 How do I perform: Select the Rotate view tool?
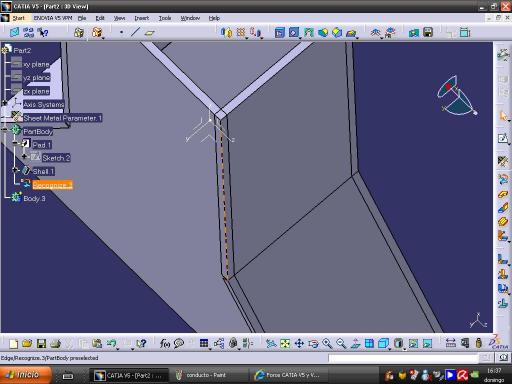(313, 343)
